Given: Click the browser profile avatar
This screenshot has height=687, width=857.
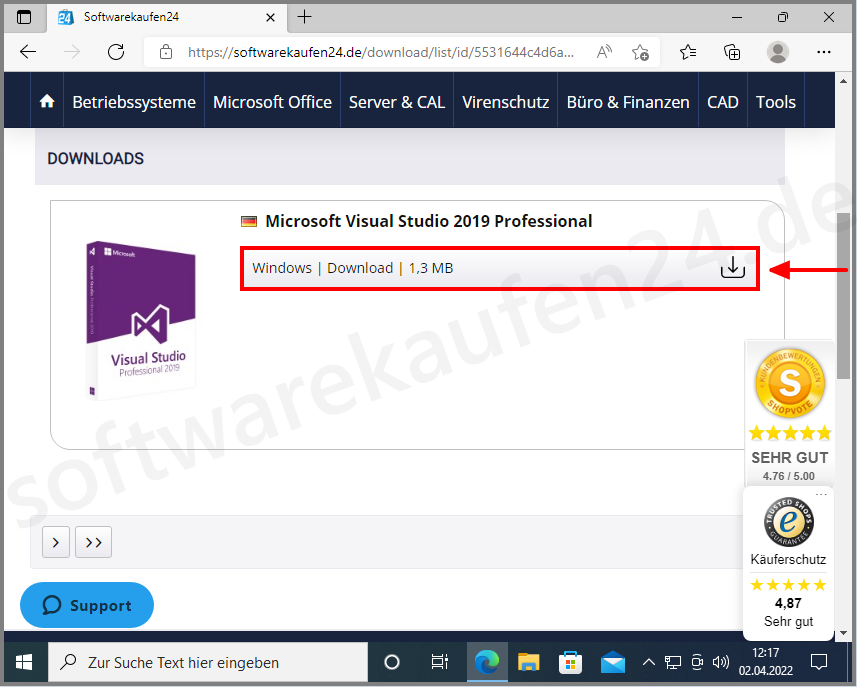Looking at the screenshot, I should pos(777,52).
